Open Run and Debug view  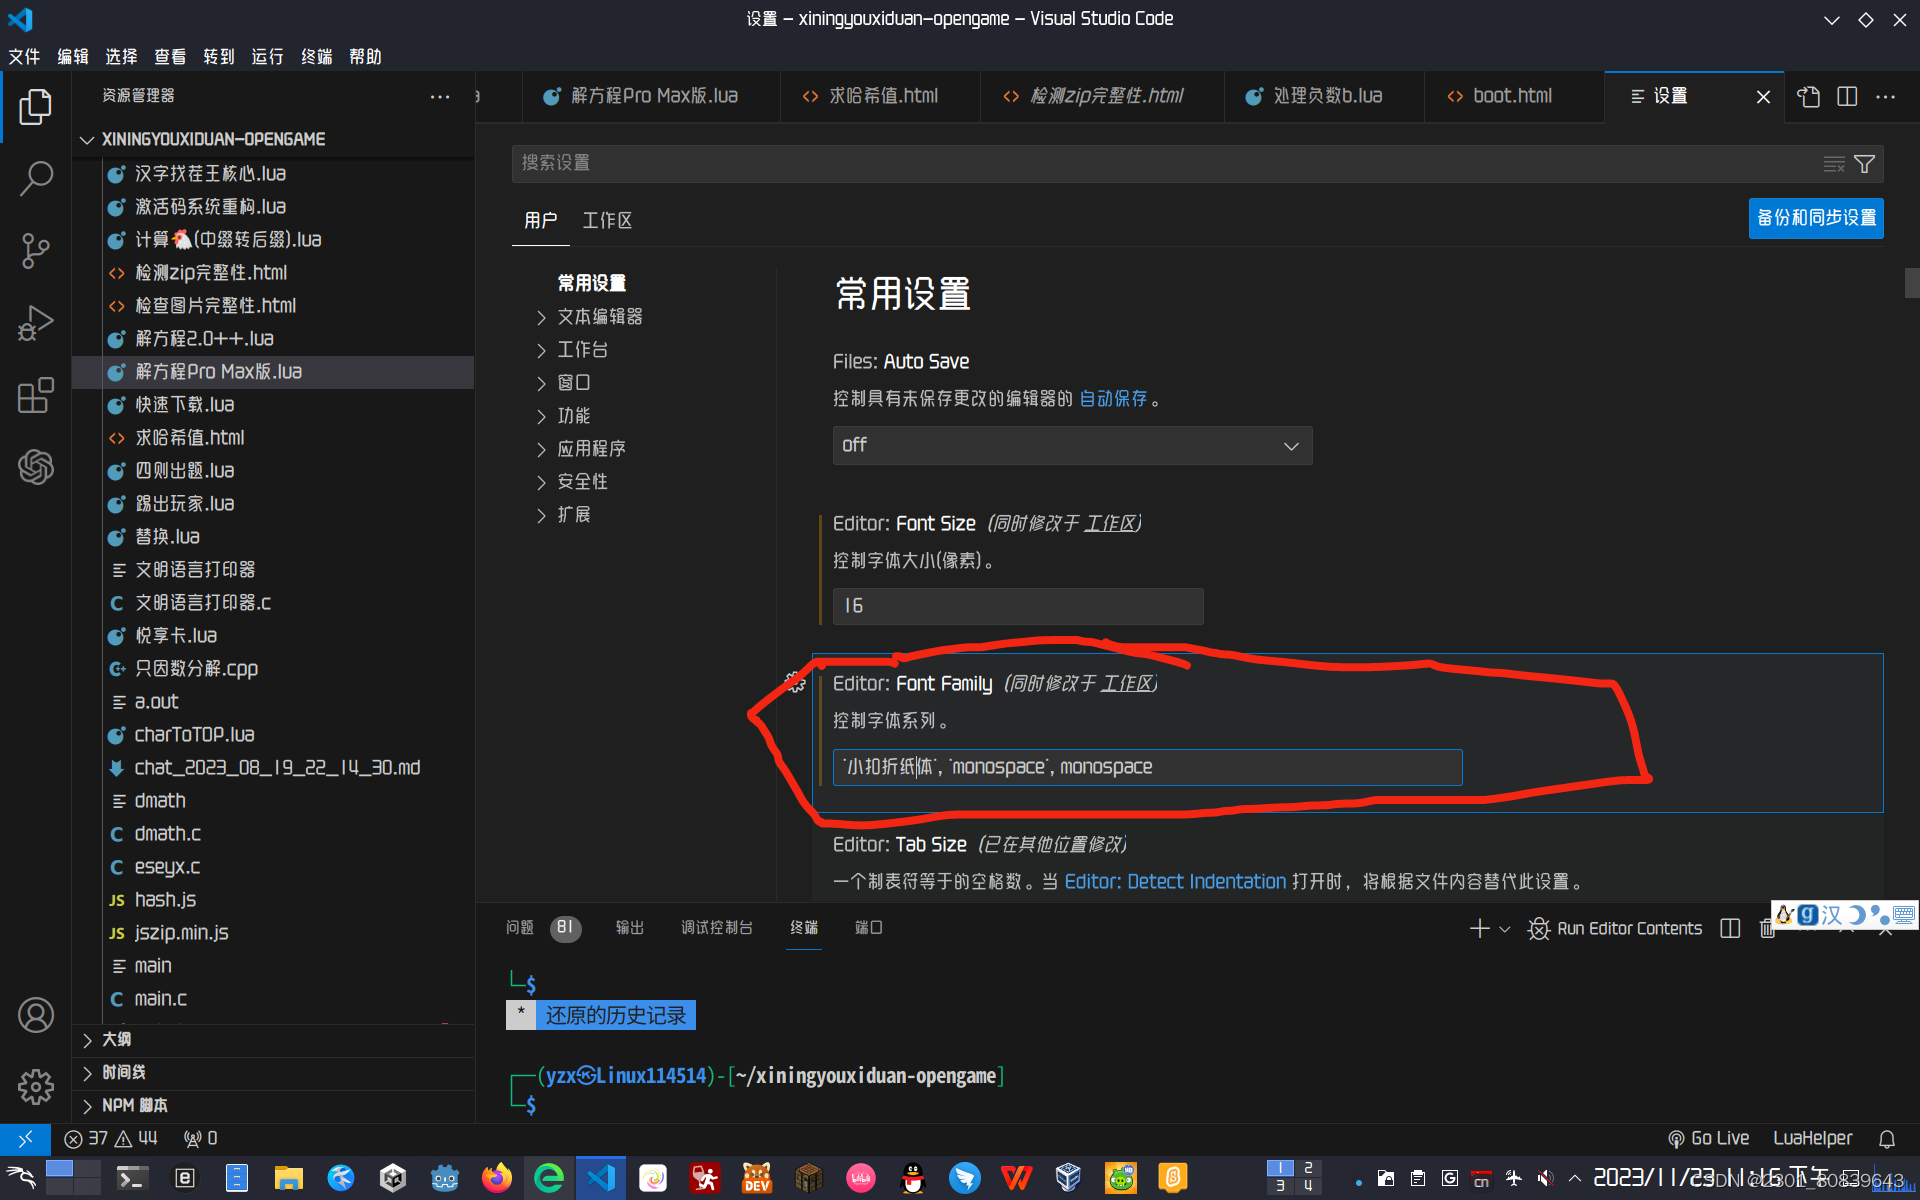point(36,323)
